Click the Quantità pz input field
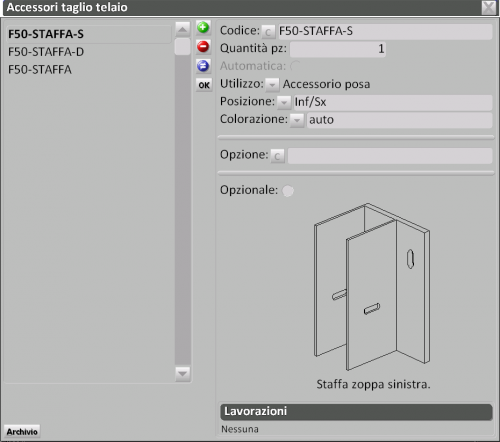The height and width of the screenshot is (442, 500). 338,49
